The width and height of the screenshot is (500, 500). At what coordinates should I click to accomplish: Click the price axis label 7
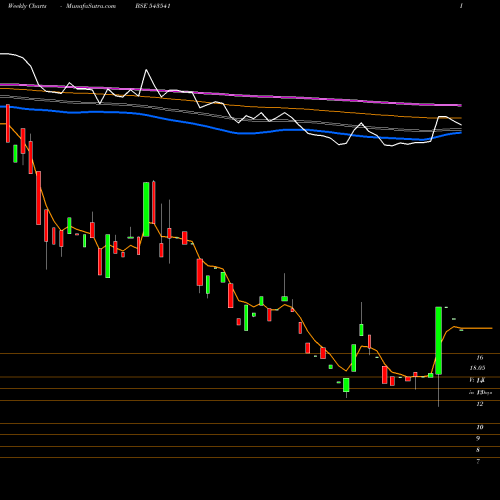pyautogui.click(x=478, y=462)
